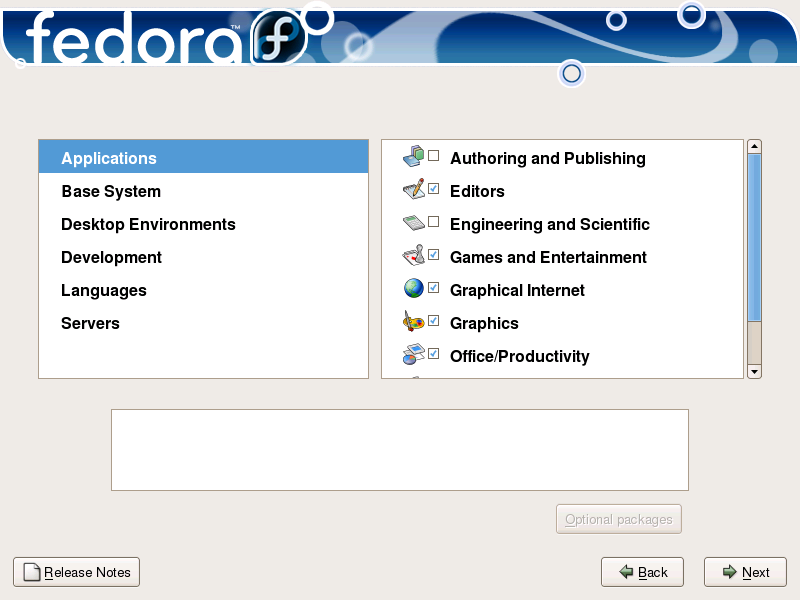The height and width of the screenshot is (600, 800).
Task: Uncheck the Graphics checkbox
Action: coord(434,320)
